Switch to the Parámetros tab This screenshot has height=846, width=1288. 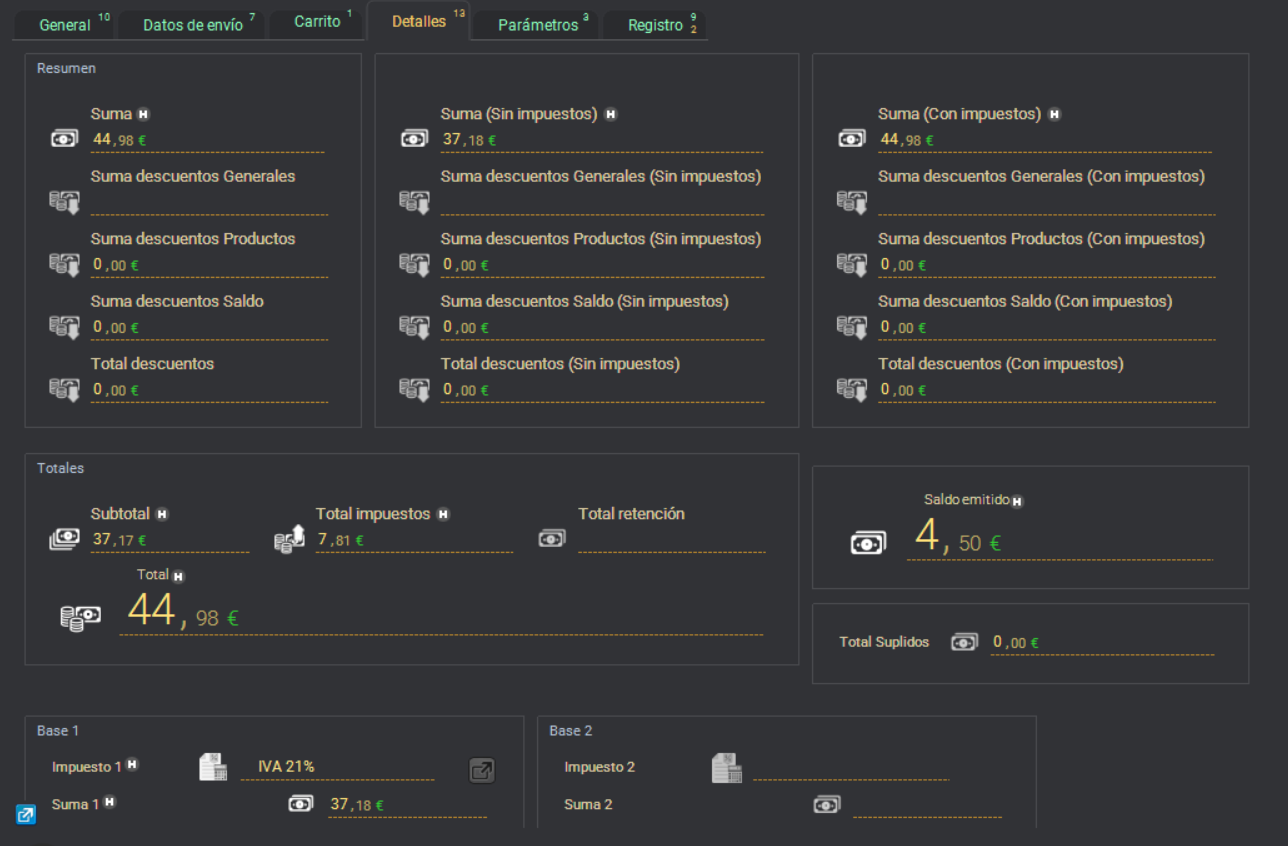(538, 25)
